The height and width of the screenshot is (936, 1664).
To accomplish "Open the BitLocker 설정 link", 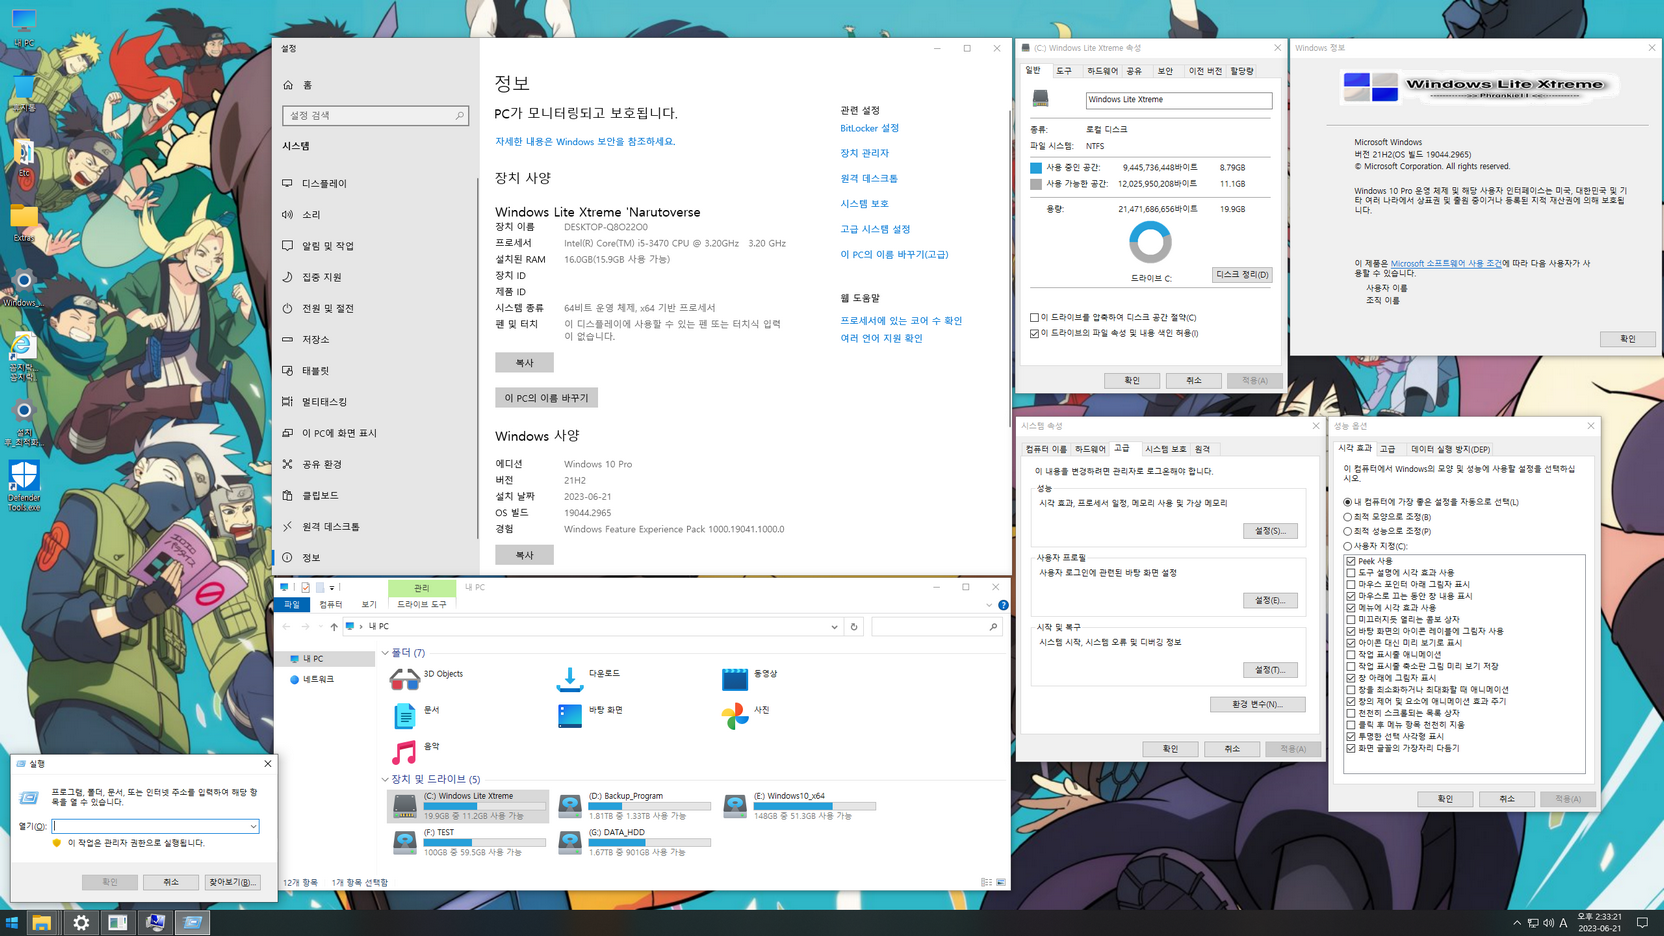I will pyautogui.click(x=869, y=128).
